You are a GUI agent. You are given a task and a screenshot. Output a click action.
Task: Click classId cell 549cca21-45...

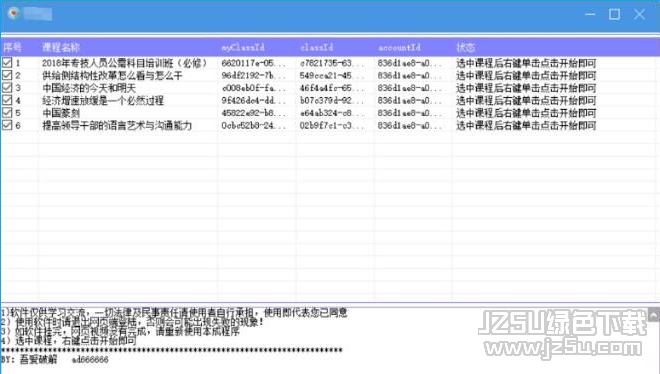331,76
